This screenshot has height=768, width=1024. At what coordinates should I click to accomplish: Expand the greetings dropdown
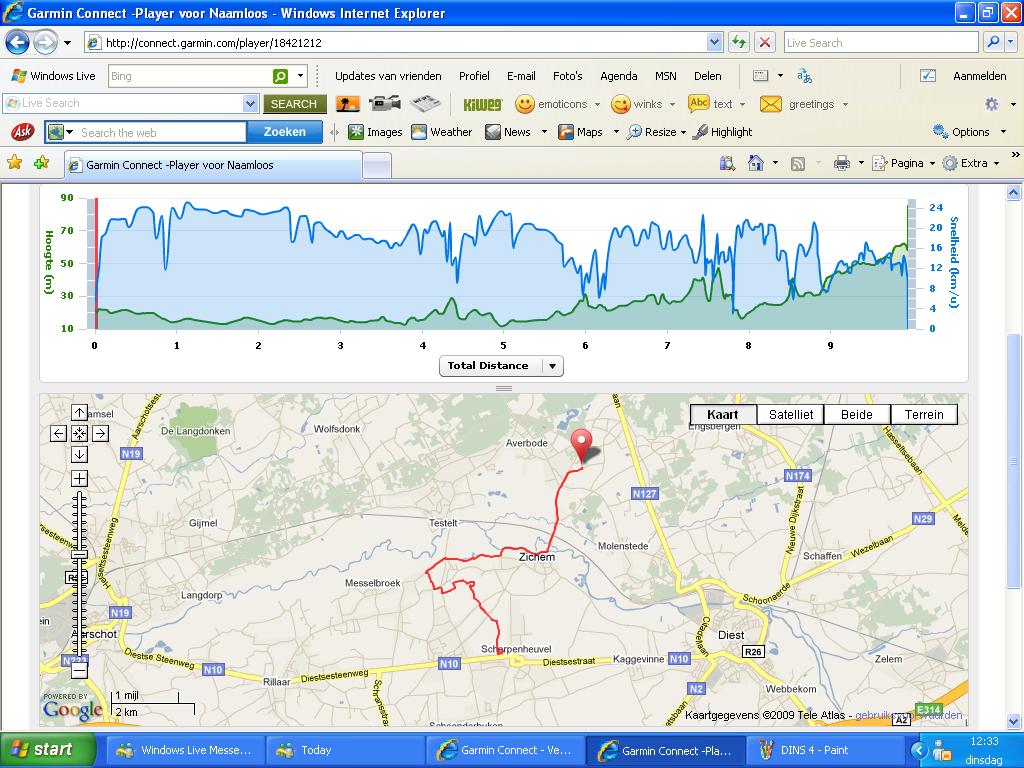pyautogui.click(x=845, y=104)
